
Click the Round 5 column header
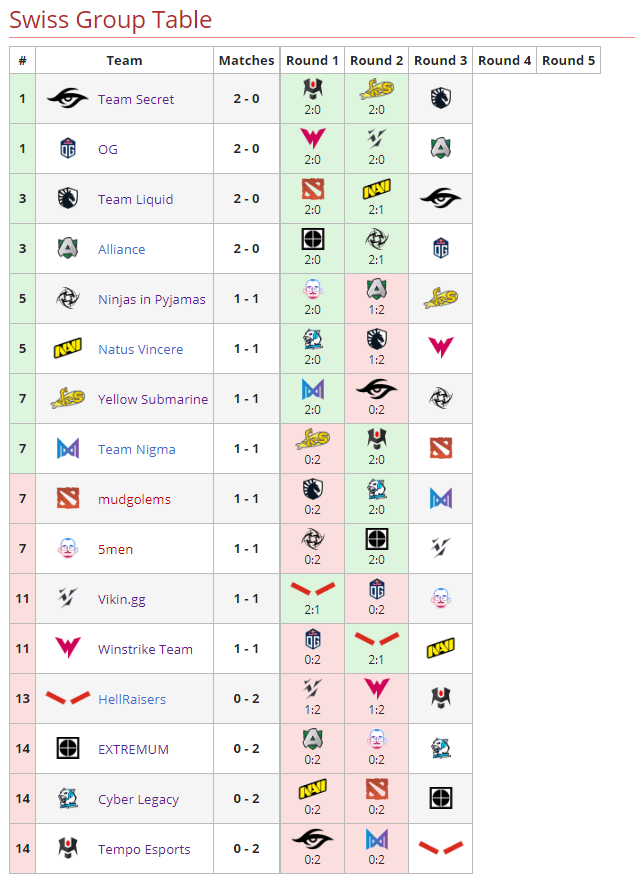568,60
